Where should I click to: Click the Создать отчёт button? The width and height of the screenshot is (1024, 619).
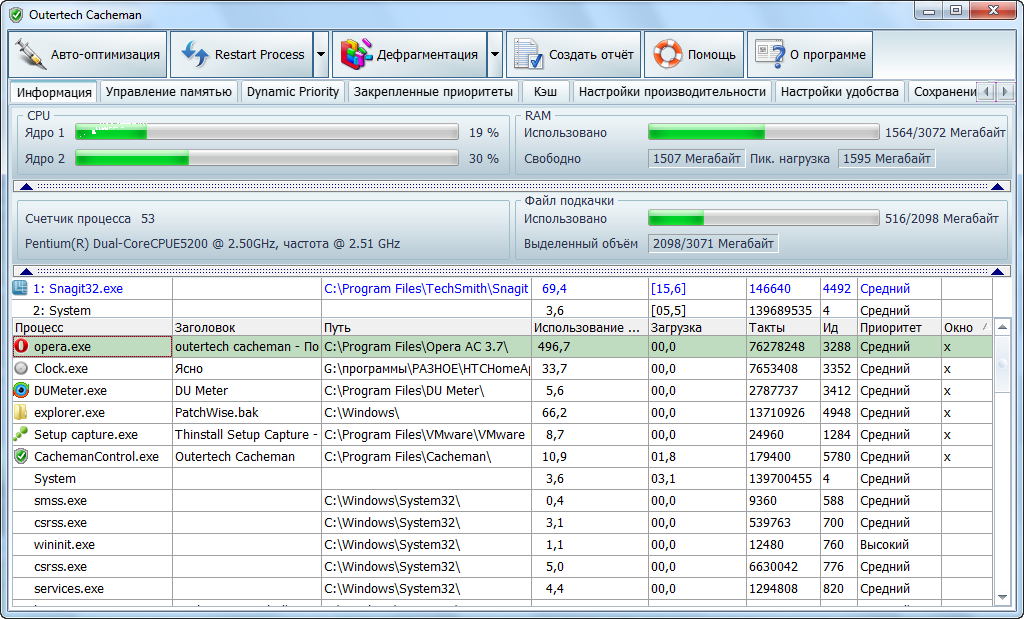coord(573,54)
